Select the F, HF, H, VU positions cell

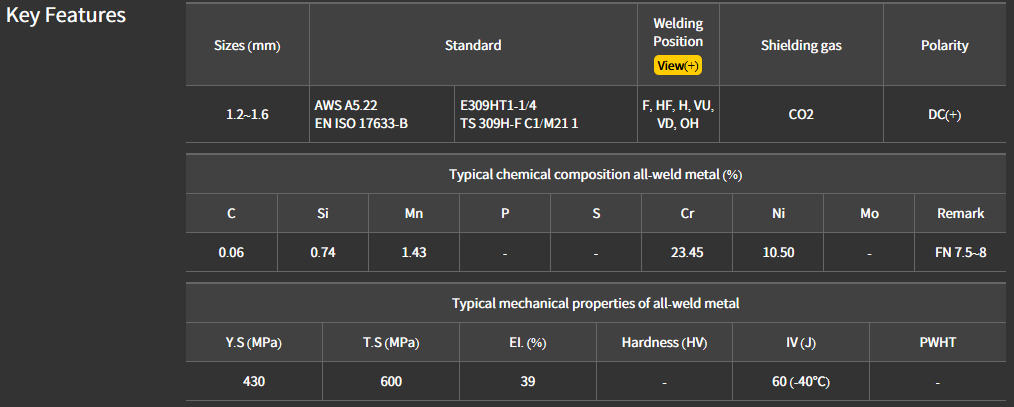[x=678, y=105]
